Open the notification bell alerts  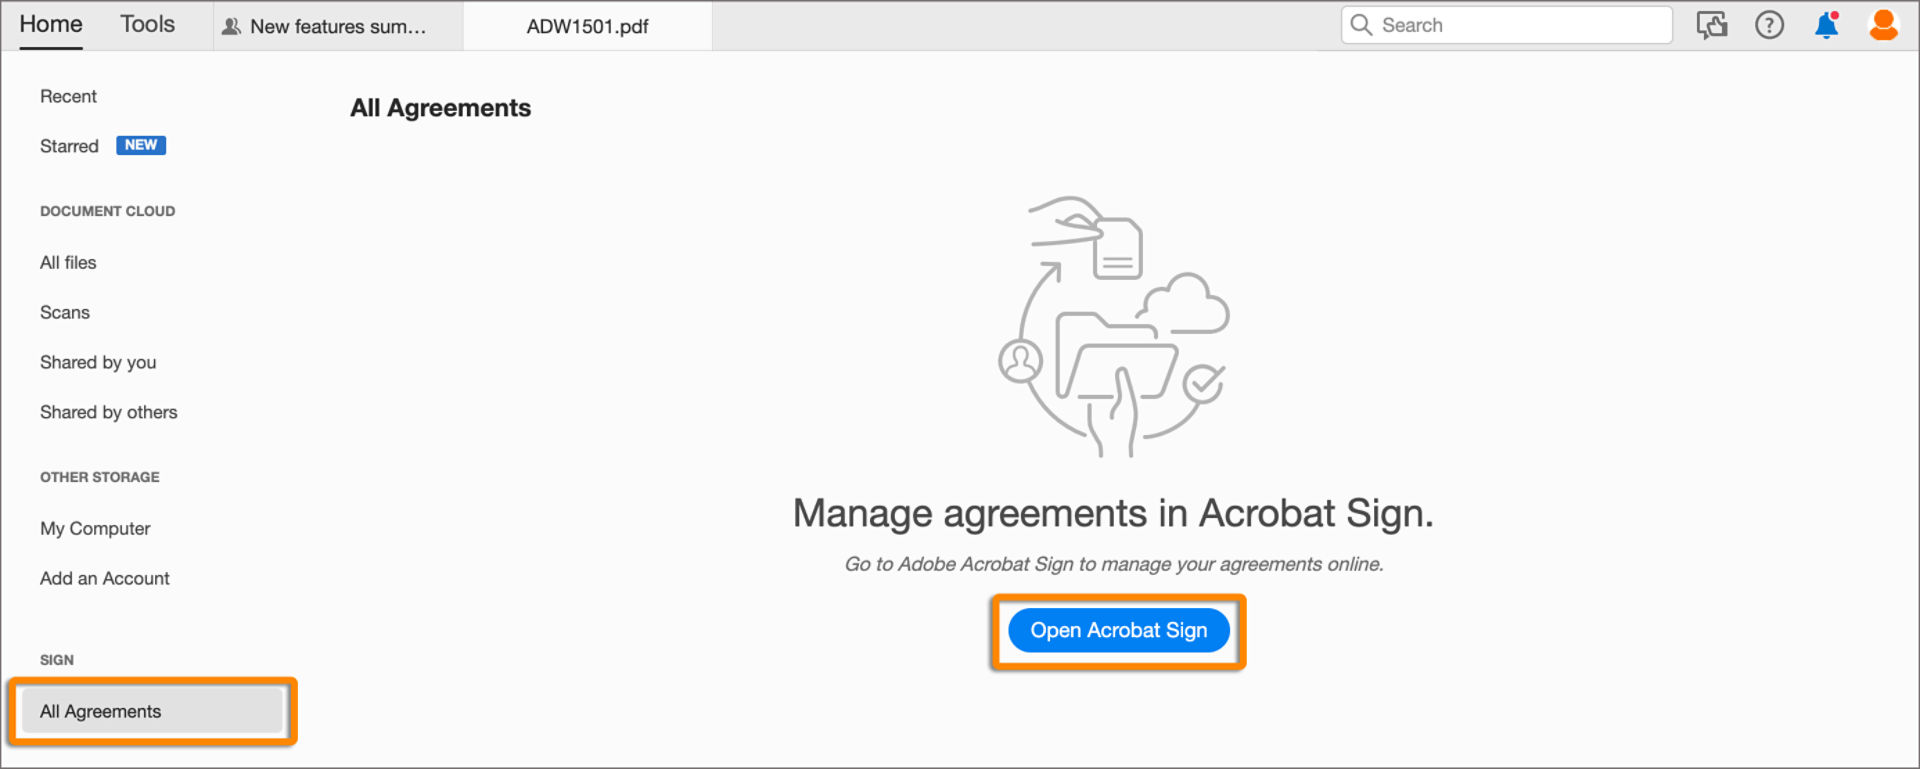point(1825,25)
